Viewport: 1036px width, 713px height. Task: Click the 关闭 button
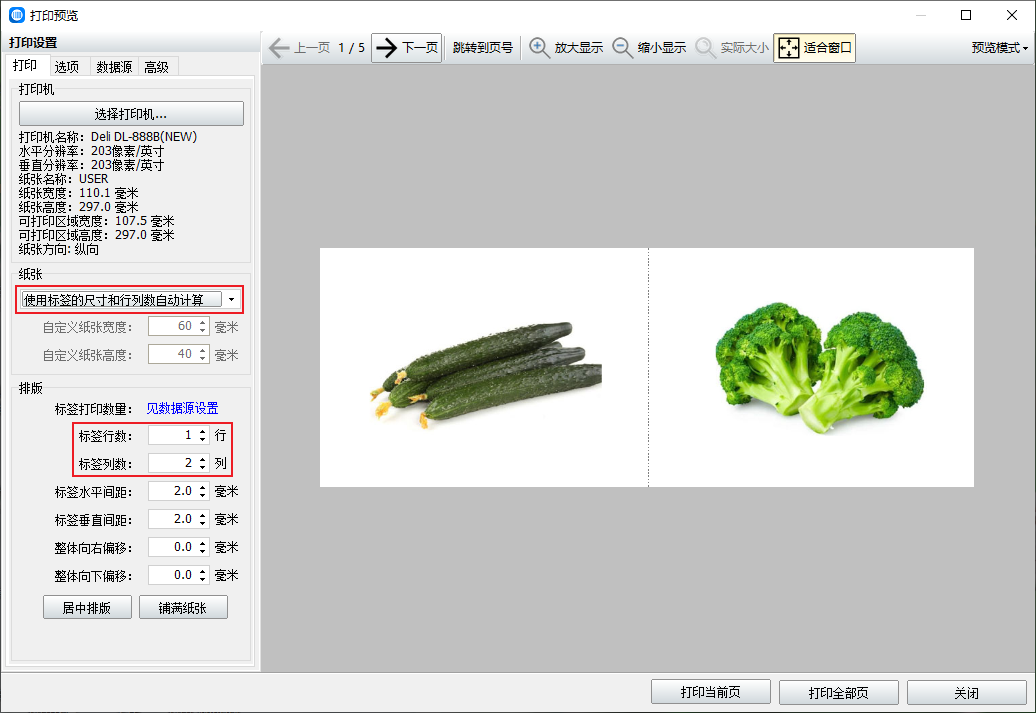(967, 692)
